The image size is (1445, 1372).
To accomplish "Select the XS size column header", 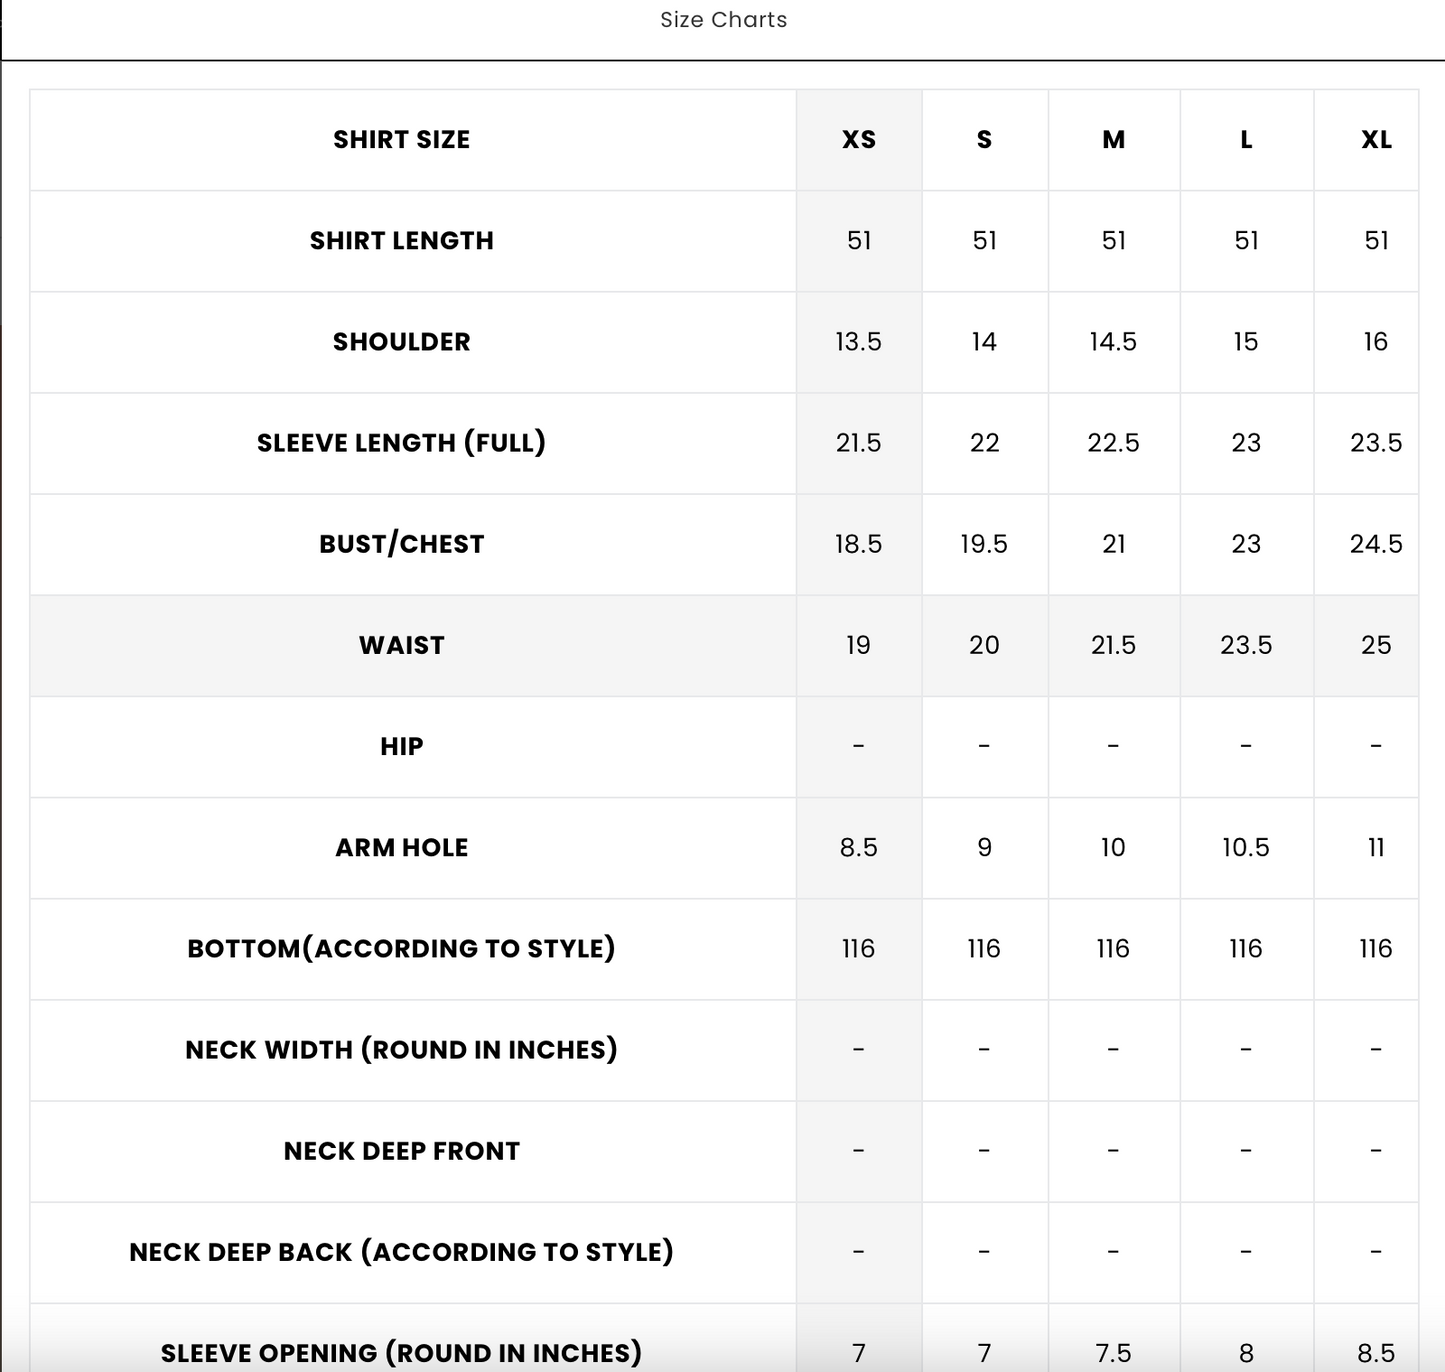I will click(x=858, y=140).
